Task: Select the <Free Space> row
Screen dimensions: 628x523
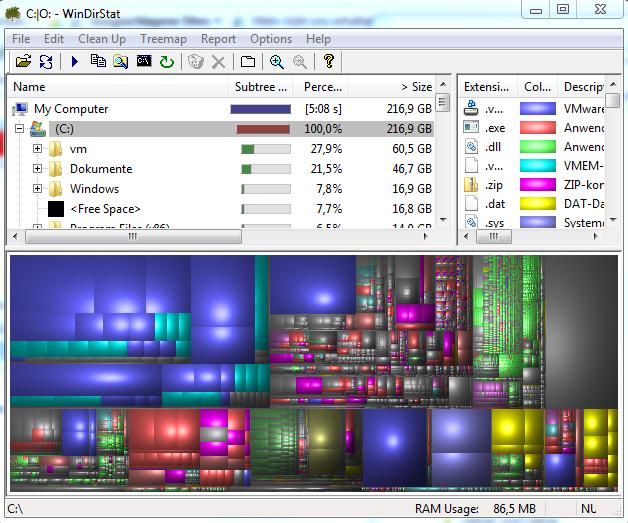Action: [221, 209]
